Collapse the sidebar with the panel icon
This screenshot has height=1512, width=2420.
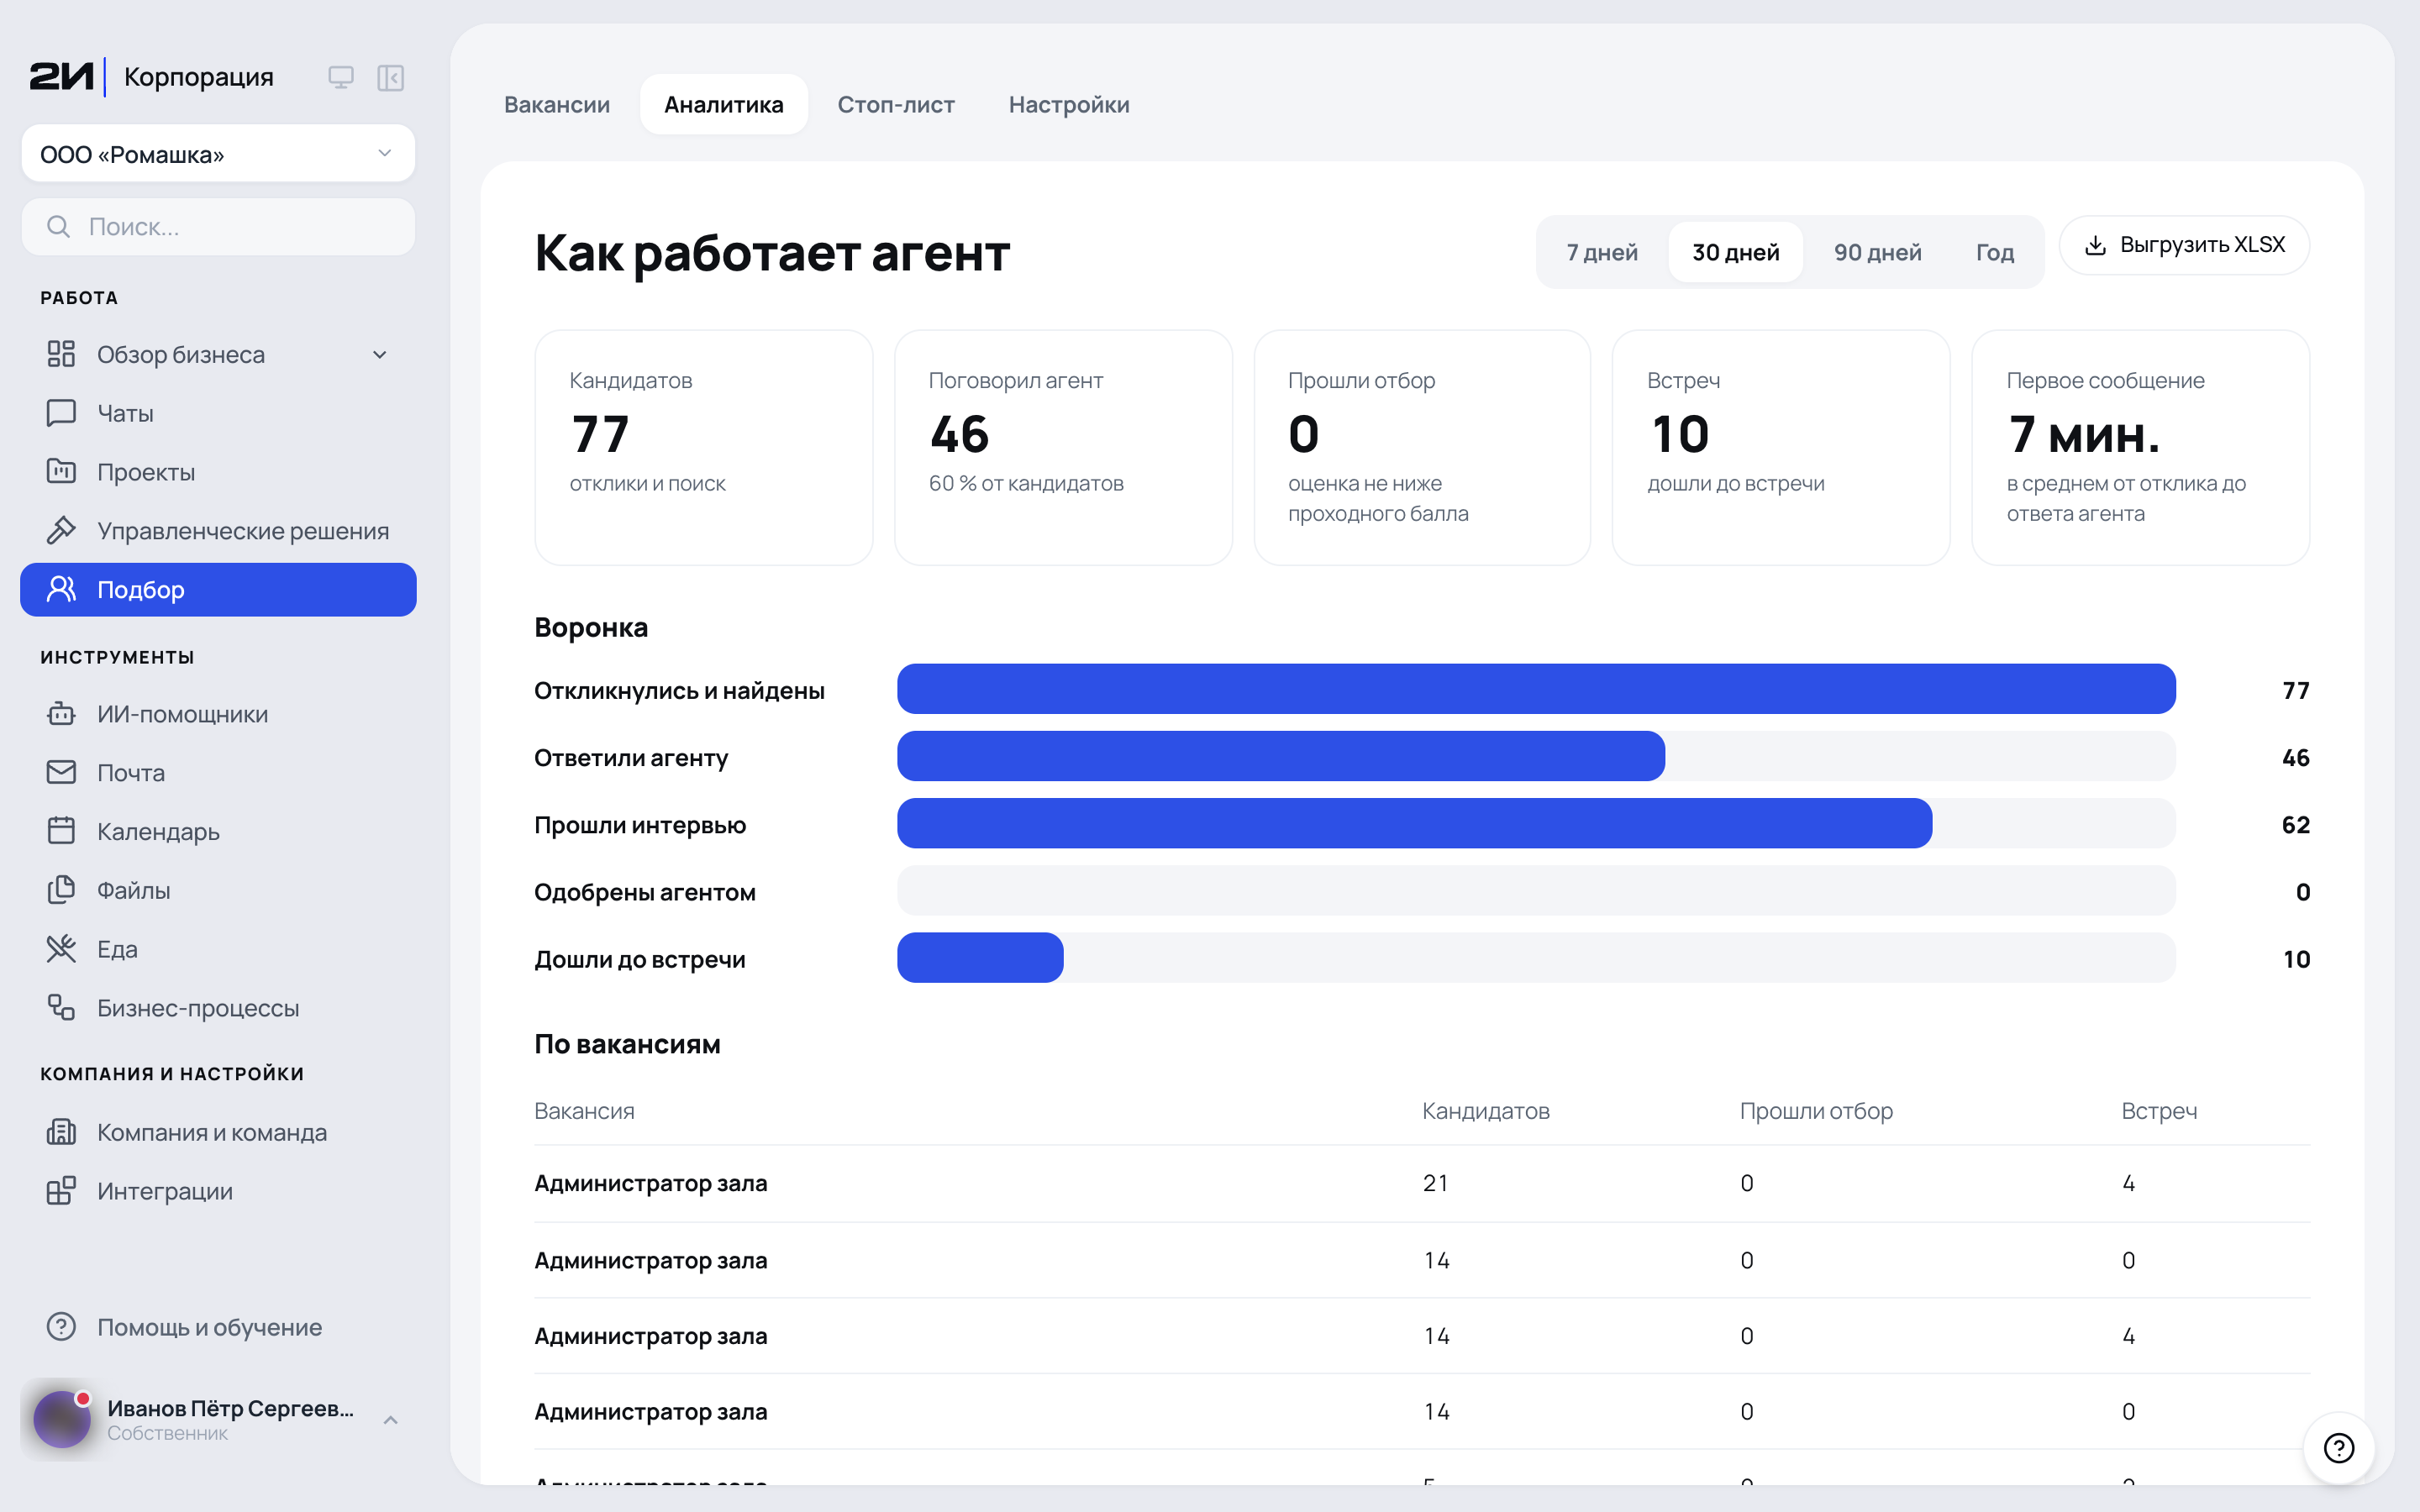click(390, 77)
